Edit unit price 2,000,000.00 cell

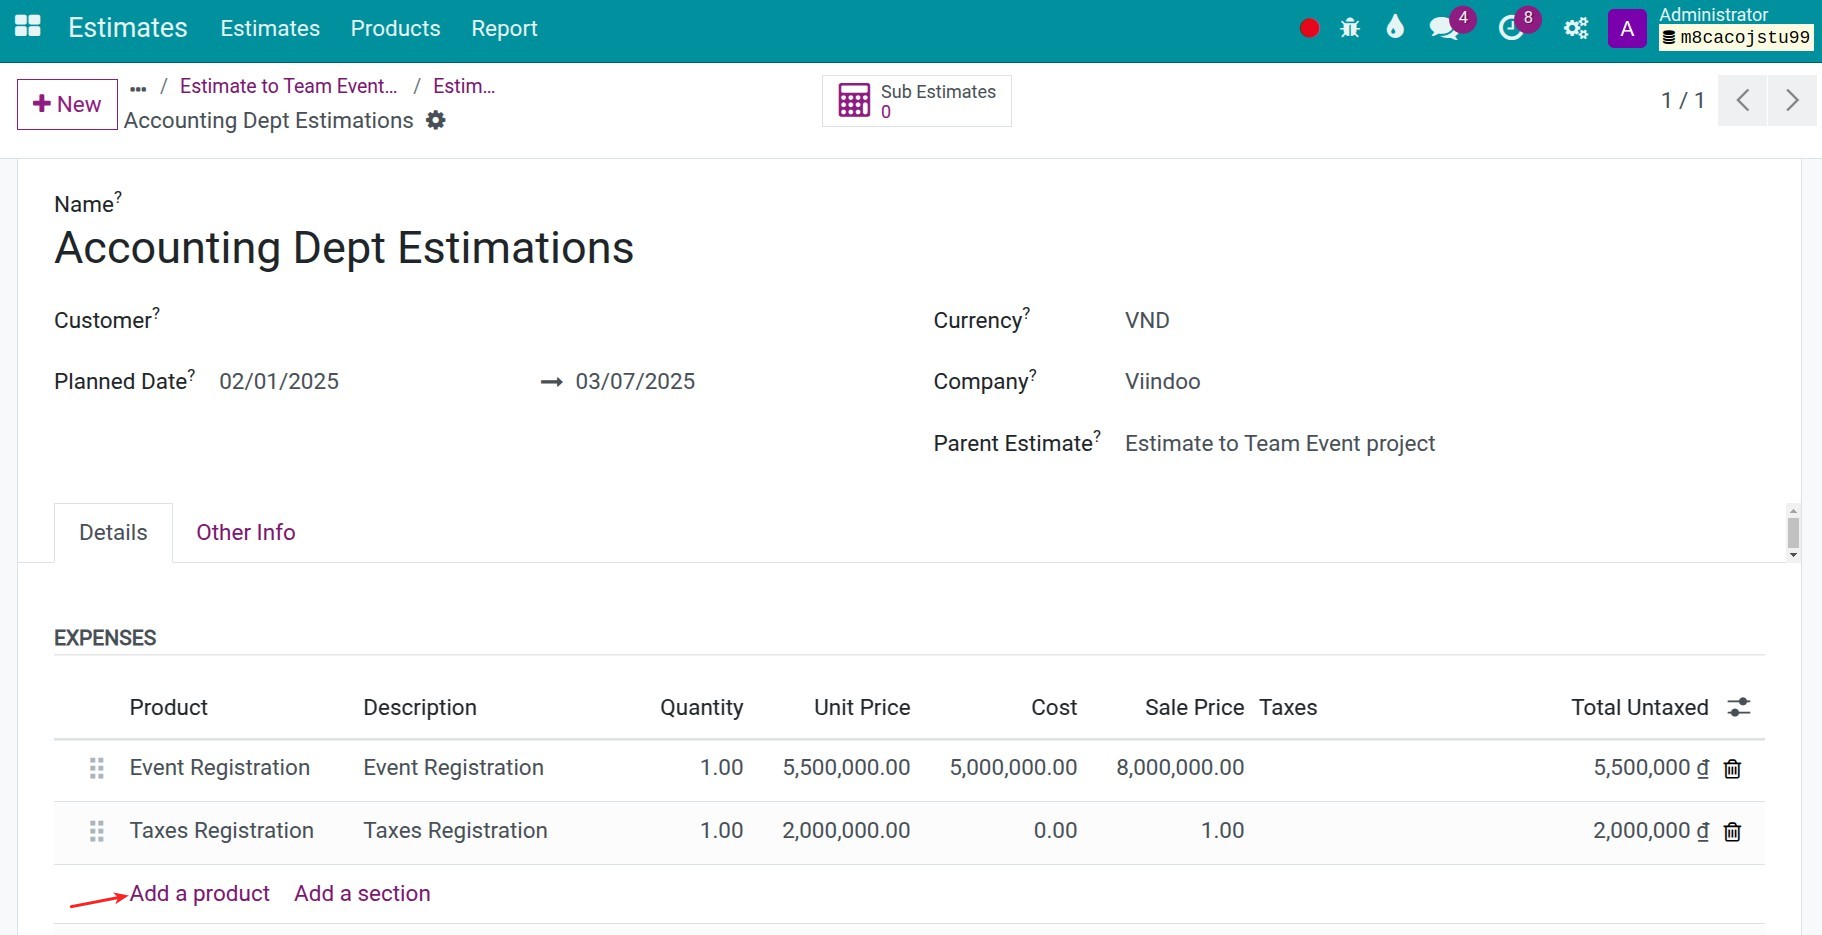(x=846, y=830)
